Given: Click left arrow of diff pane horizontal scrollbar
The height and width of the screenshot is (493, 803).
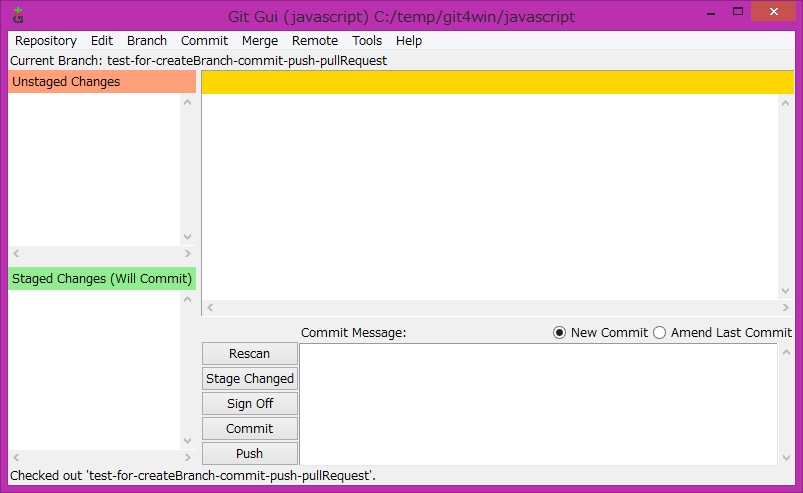Looking at the screenshot, I should tap(210, 308).
